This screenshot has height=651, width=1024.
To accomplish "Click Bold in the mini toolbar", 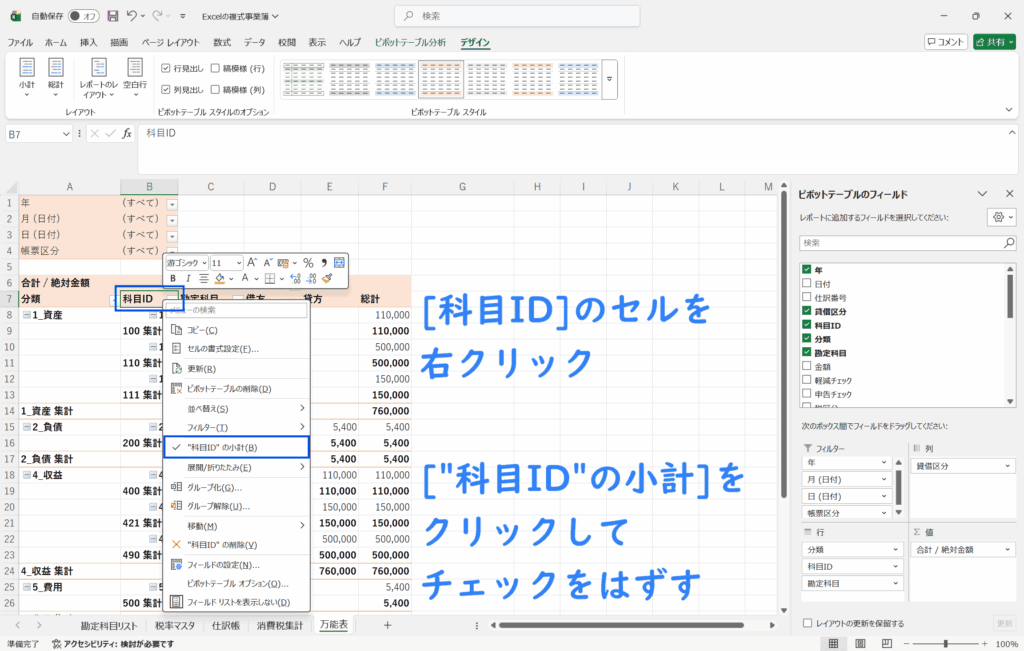I will 173,279.
